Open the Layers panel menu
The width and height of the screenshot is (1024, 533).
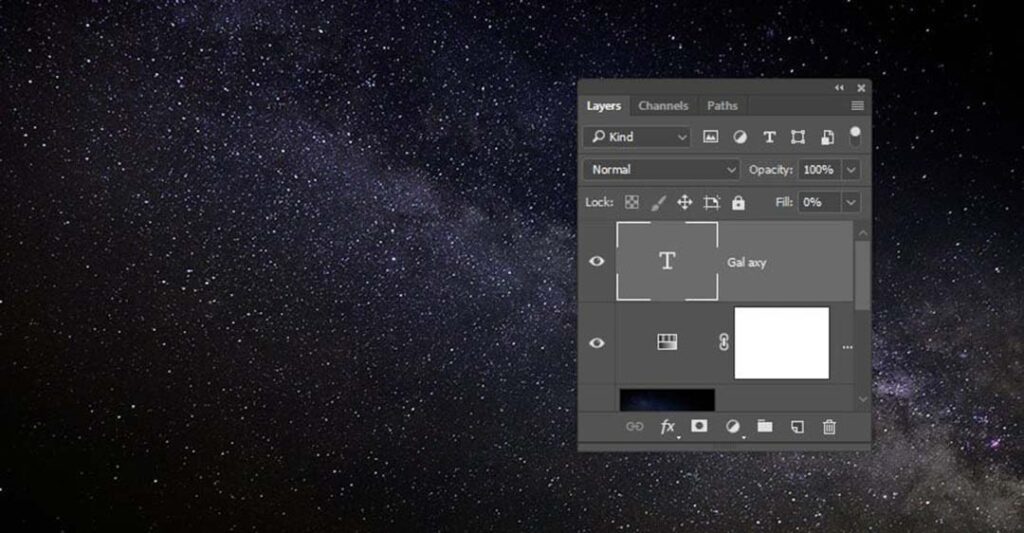pos(857,106)
